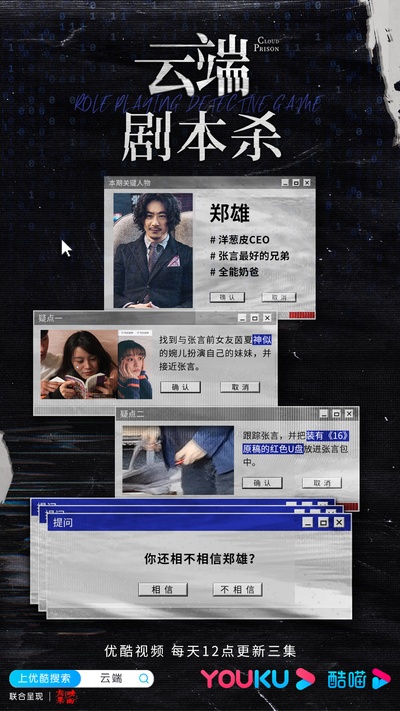Click 取消 in the 疑点二 window

click(x=322, y=483)
